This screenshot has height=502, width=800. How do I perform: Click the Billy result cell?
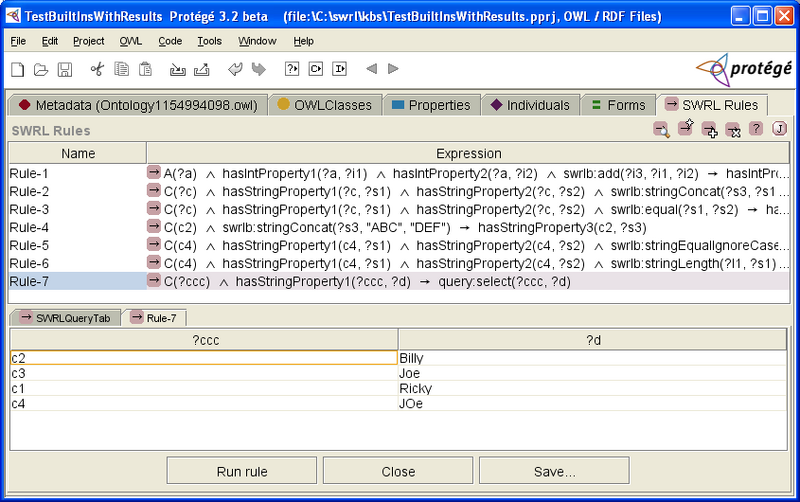pos(592,358)
